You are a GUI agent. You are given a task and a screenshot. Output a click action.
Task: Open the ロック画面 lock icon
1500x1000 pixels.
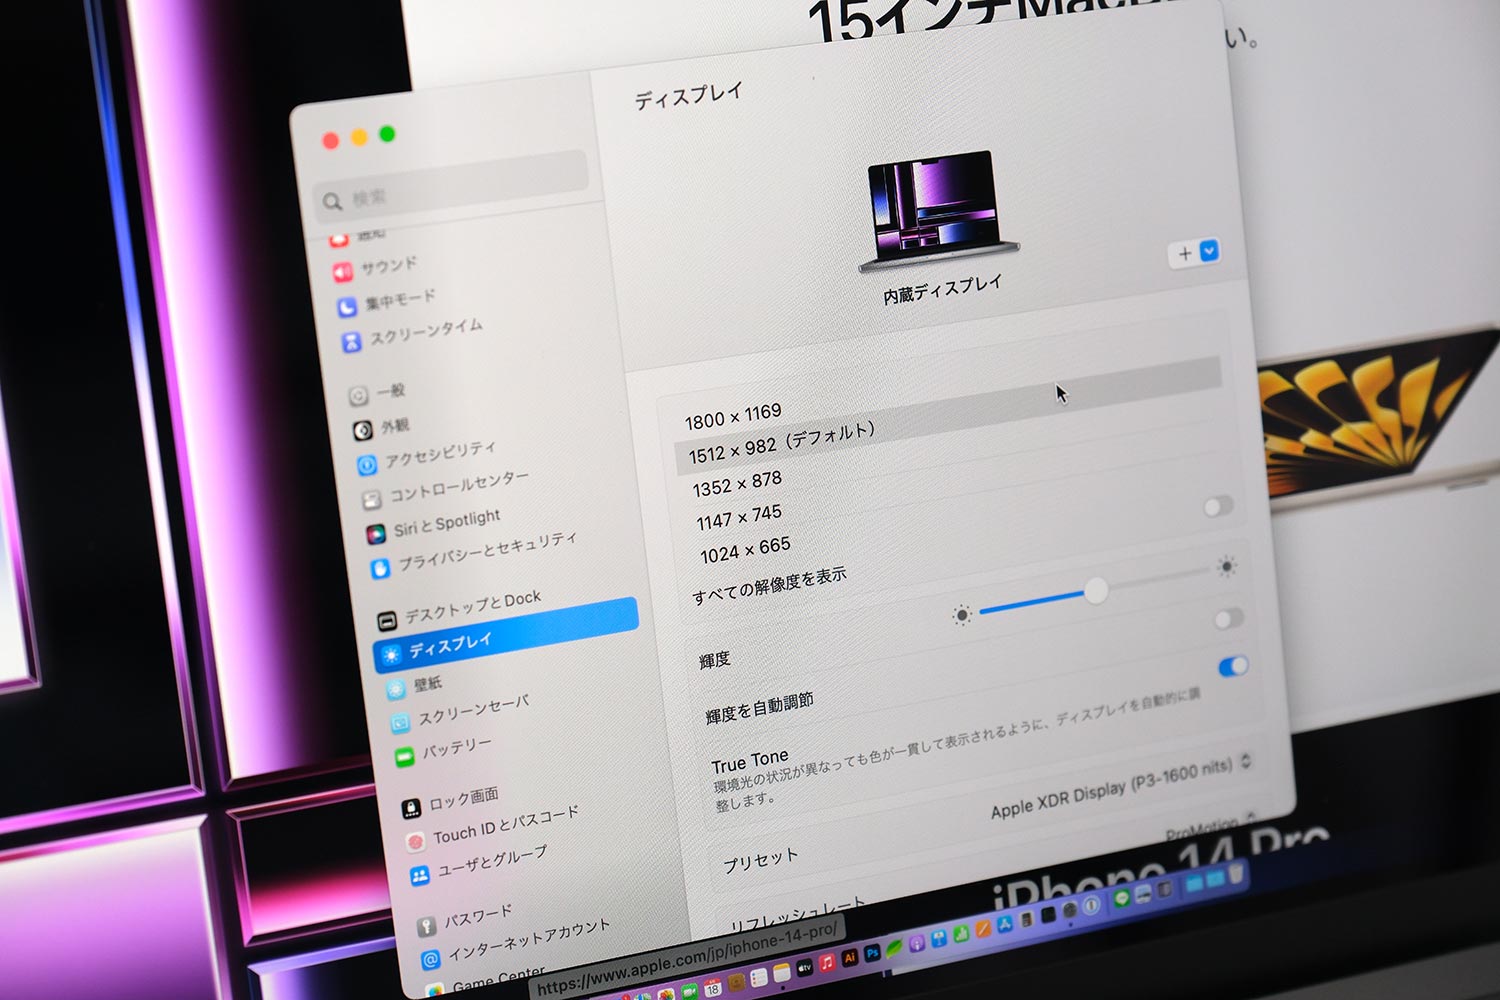pyautogui.click(x=410, y=808)
